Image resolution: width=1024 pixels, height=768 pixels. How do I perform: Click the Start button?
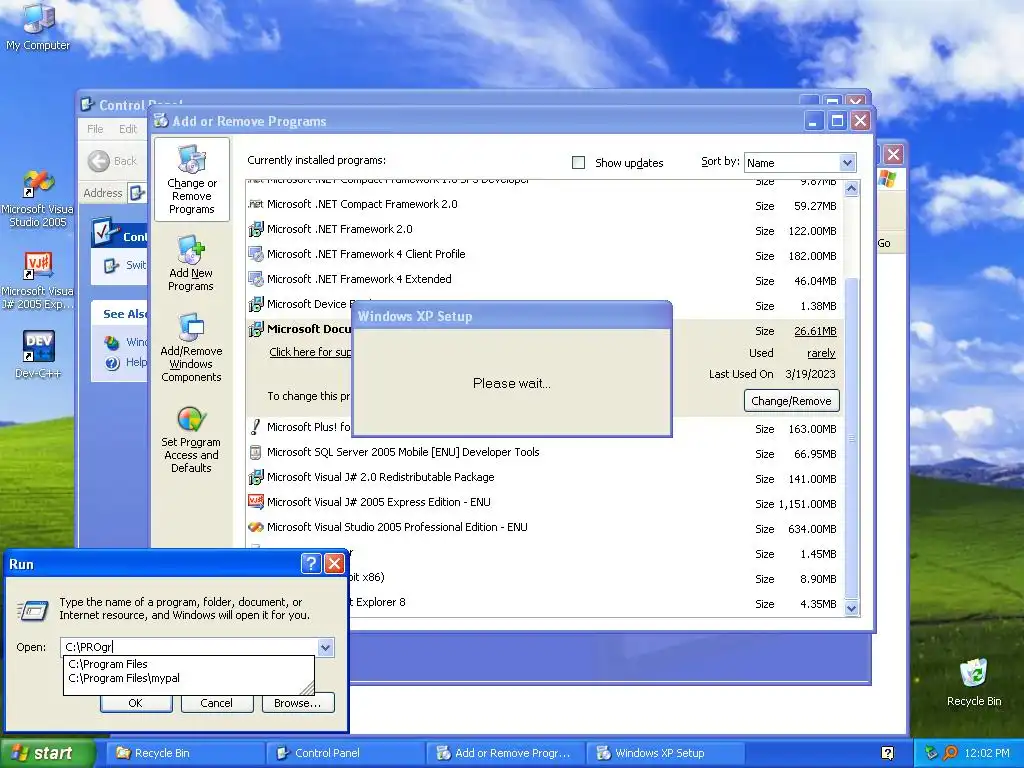47,753
